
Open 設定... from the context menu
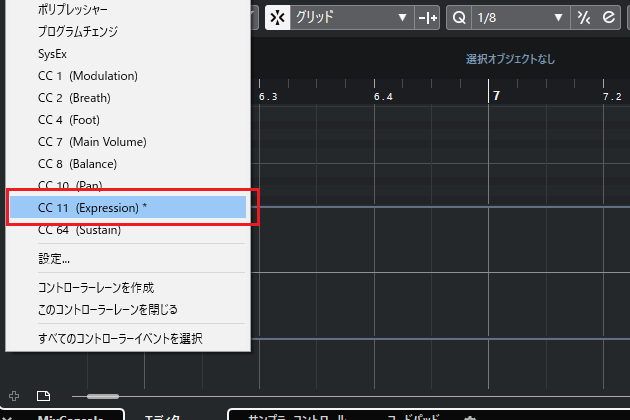point(54,258)
